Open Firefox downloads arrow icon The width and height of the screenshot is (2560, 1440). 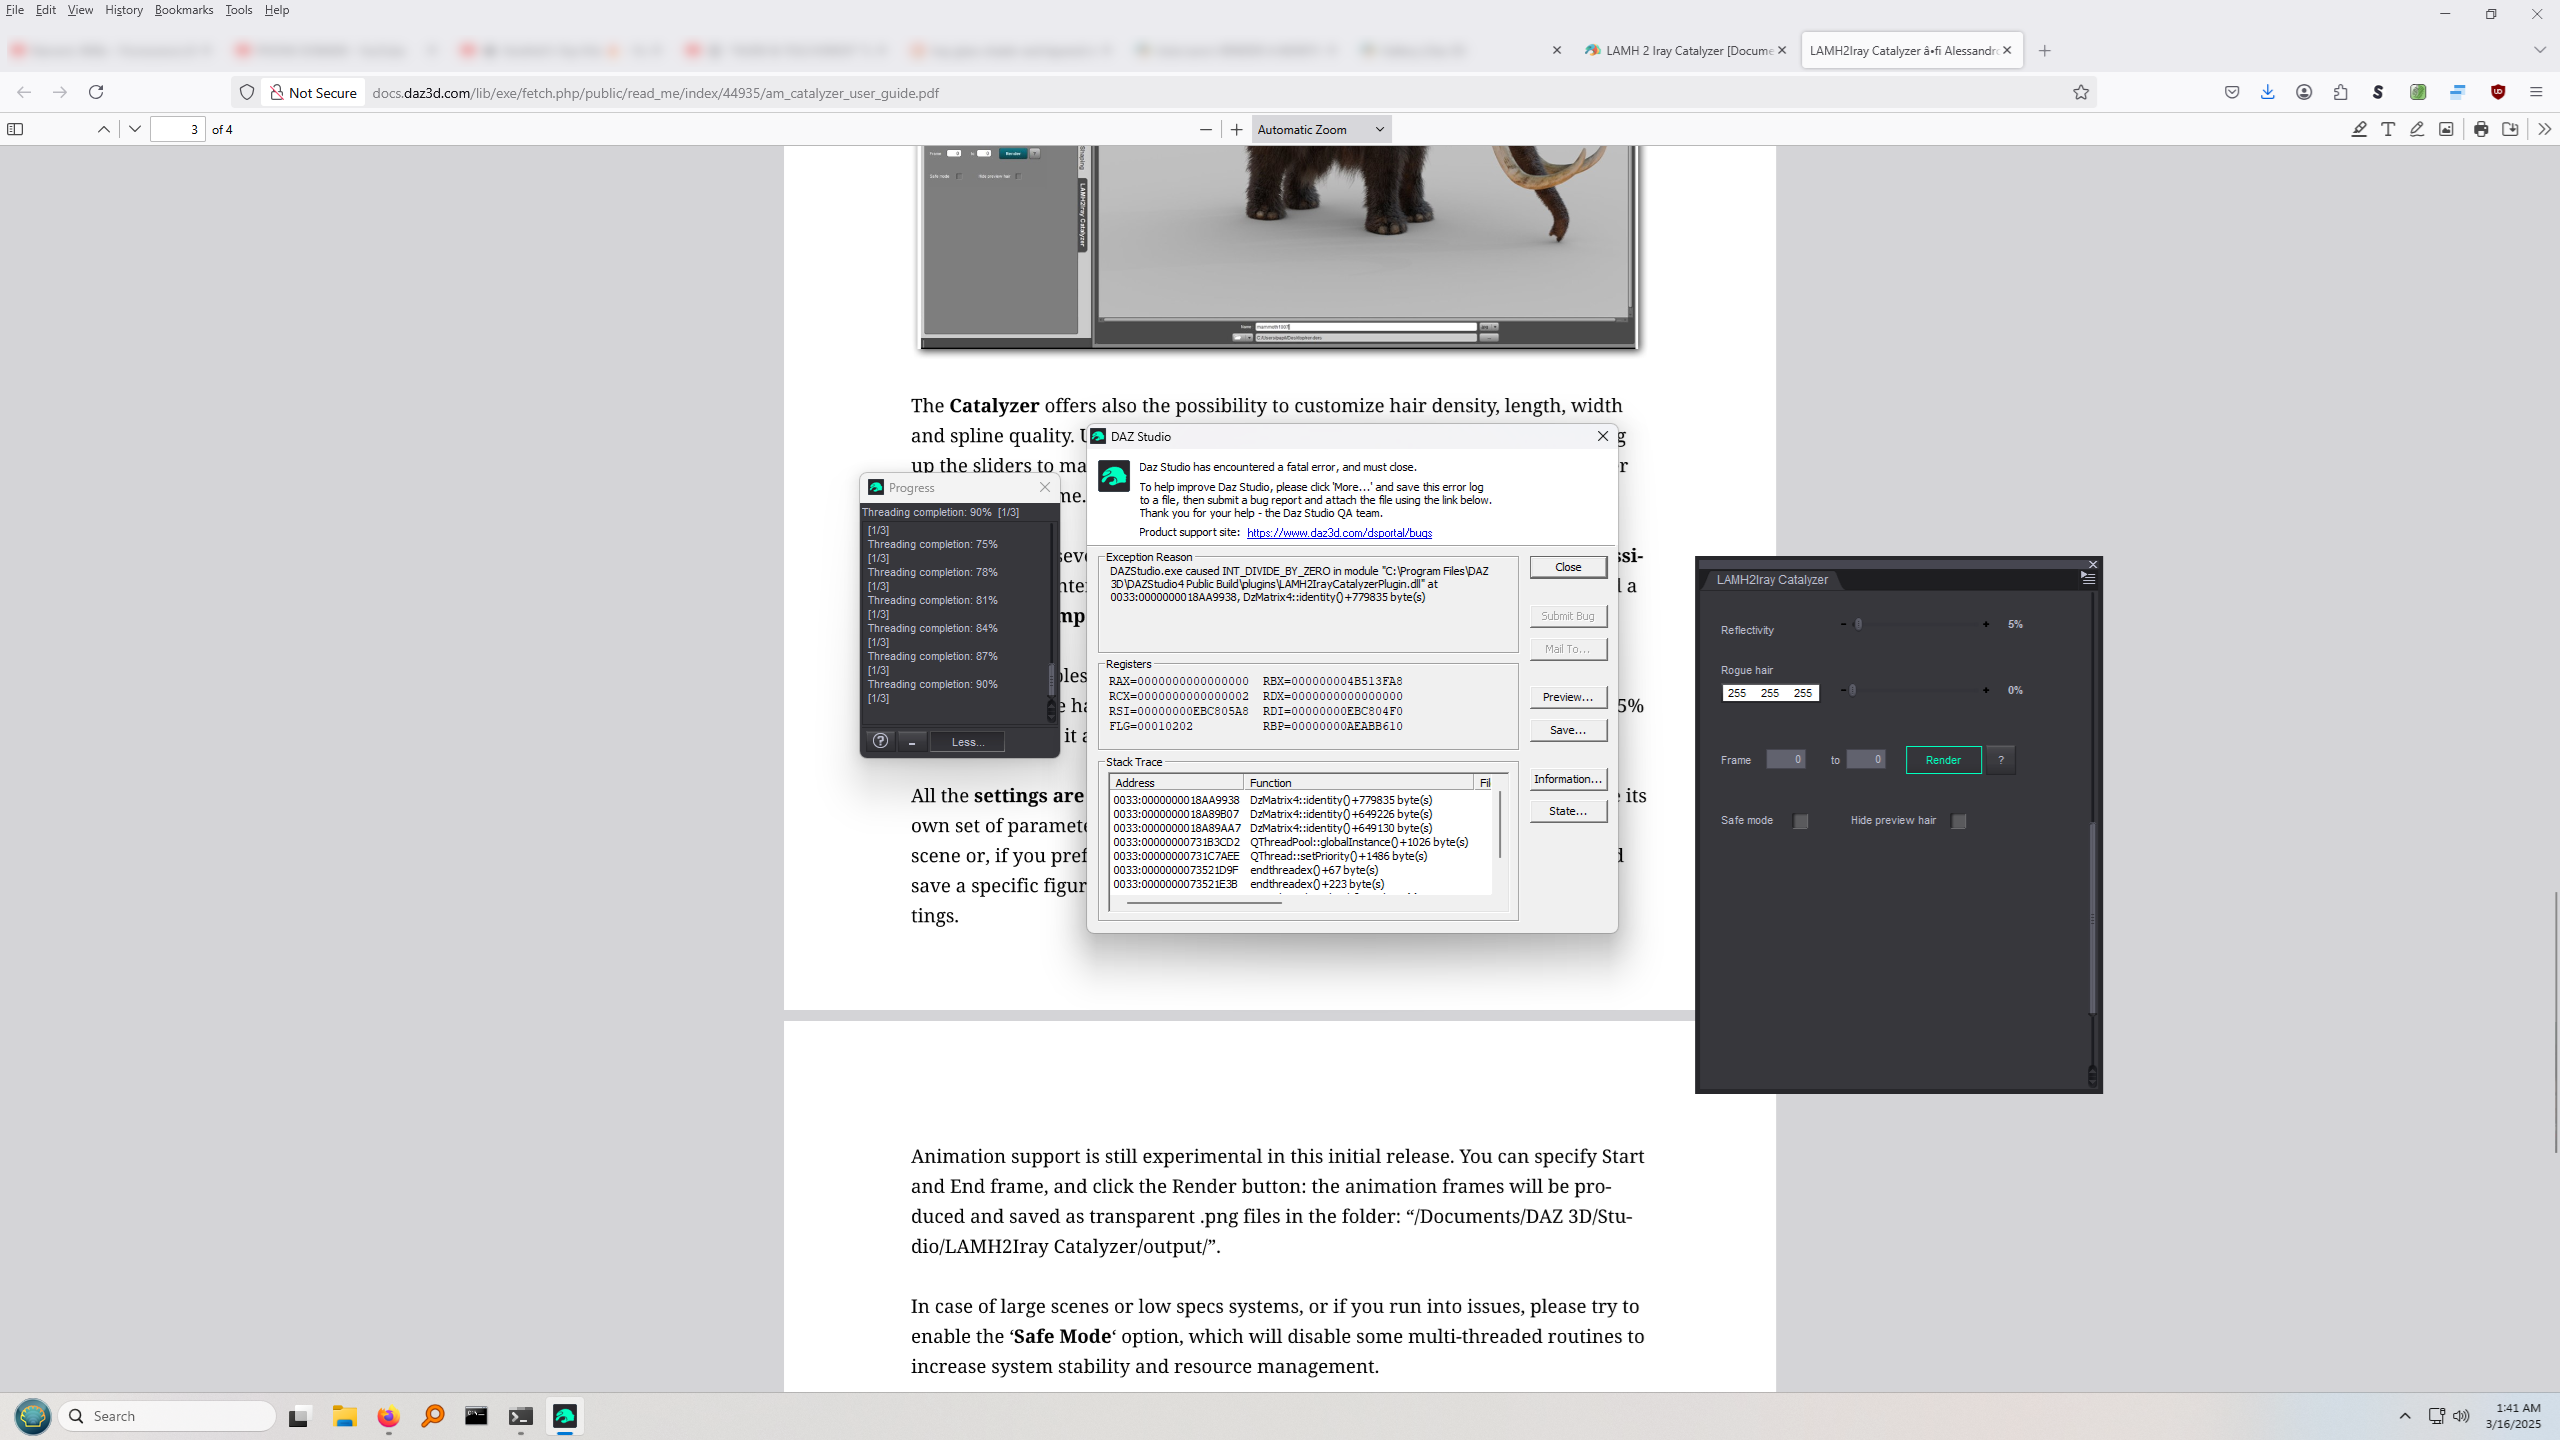click(2267, 92)
